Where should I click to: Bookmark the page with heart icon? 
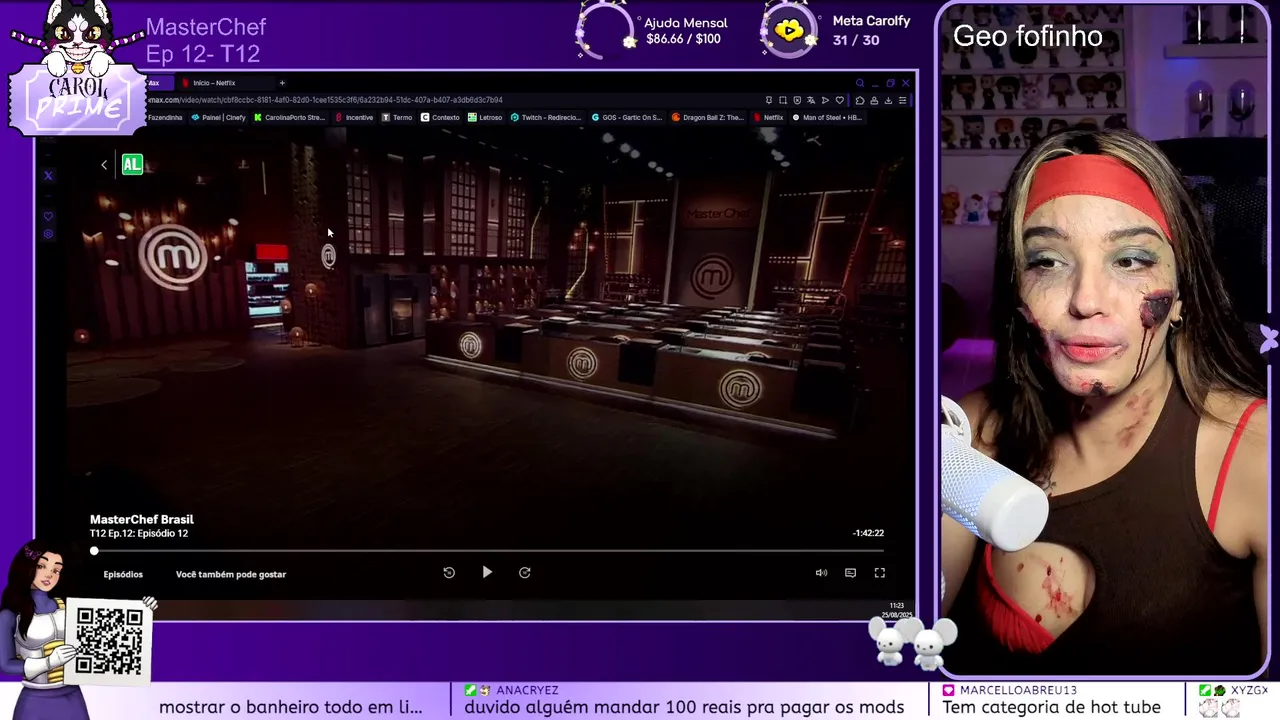(x=840, y=100)
